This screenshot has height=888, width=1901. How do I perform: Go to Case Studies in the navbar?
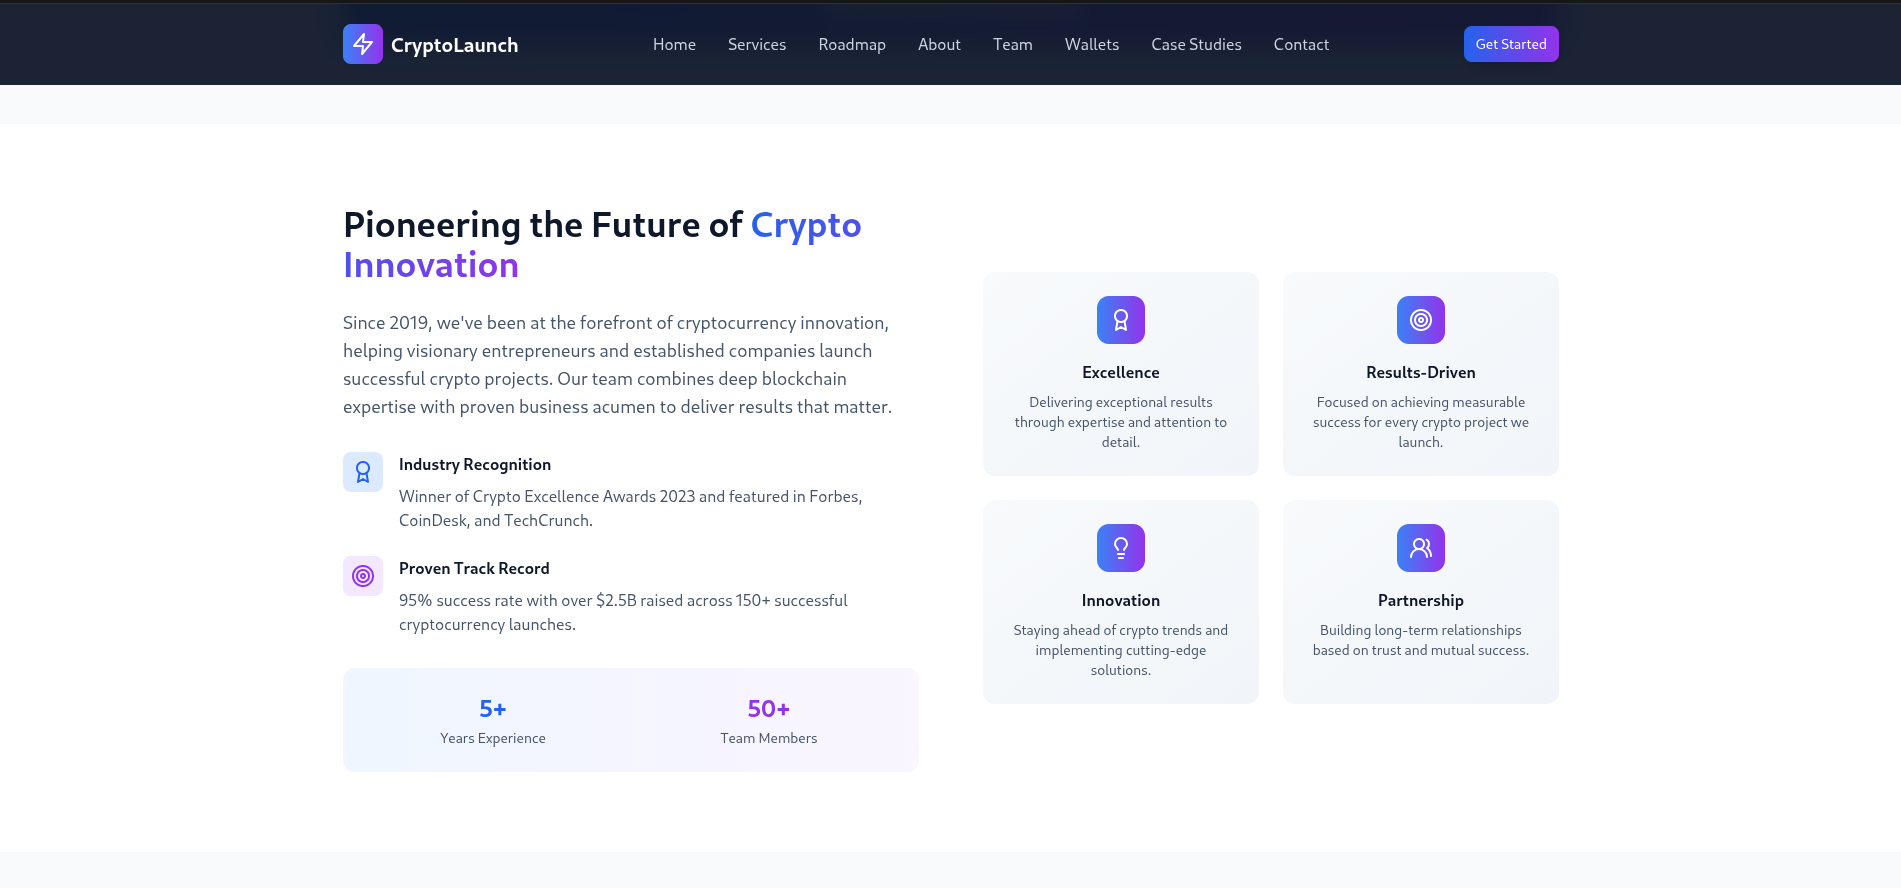(1196, 45)
